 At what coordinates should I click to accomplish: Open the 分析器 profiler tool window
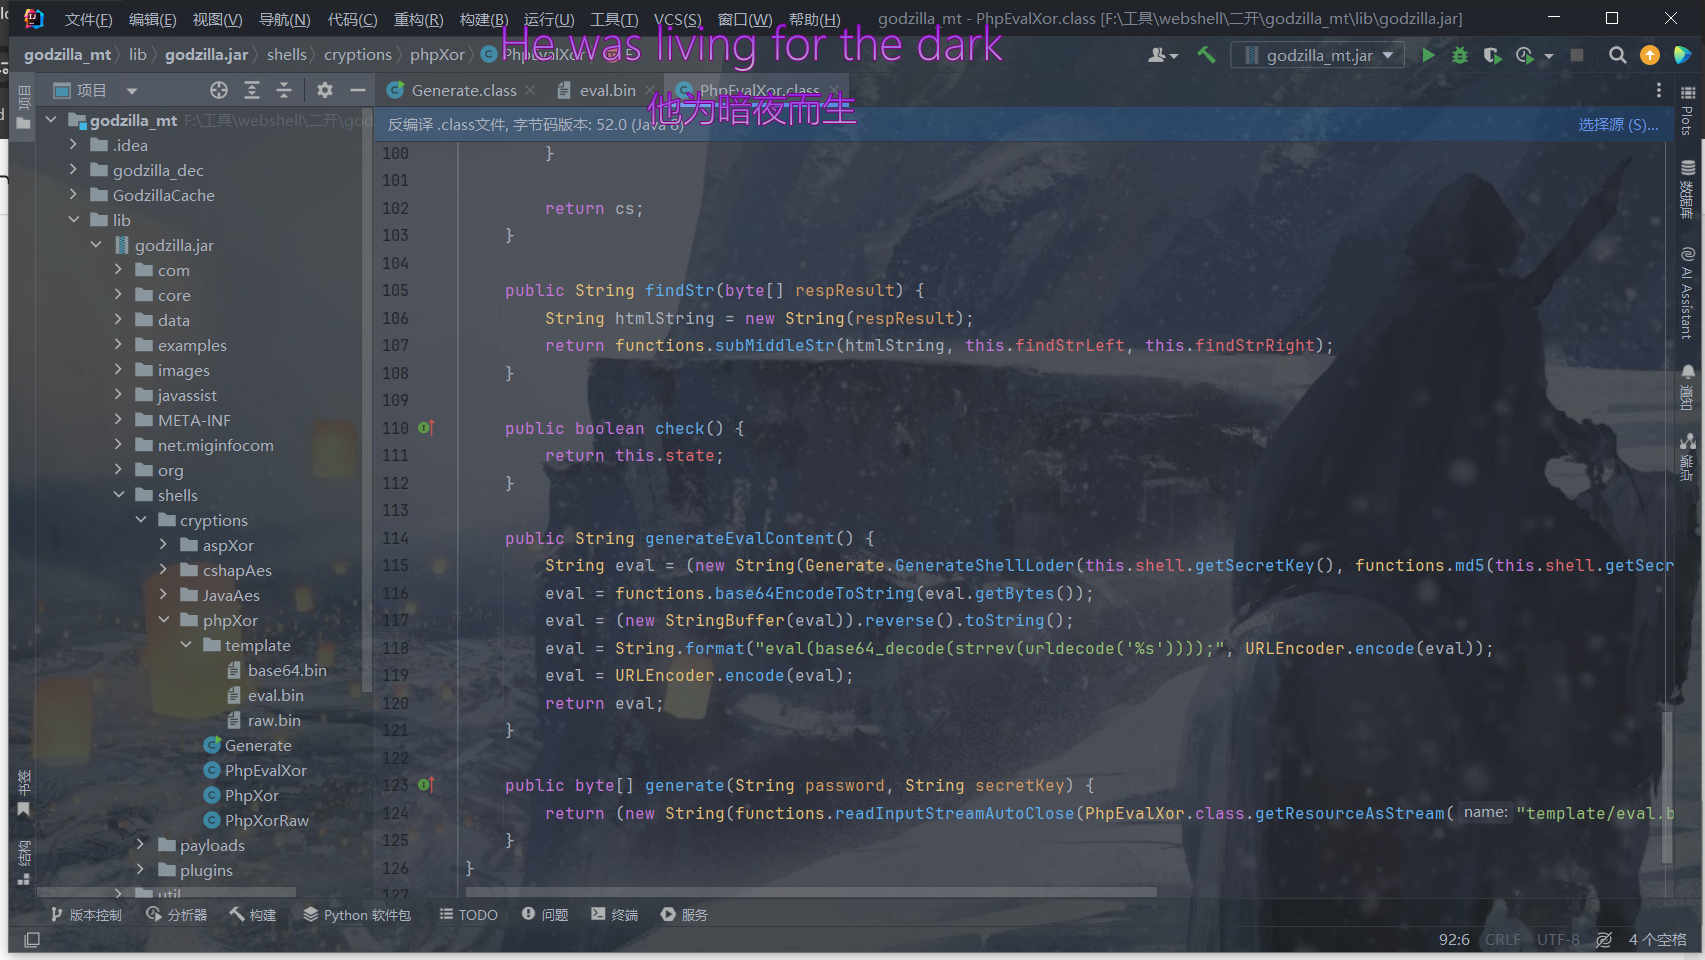click(x=176, y=914)
